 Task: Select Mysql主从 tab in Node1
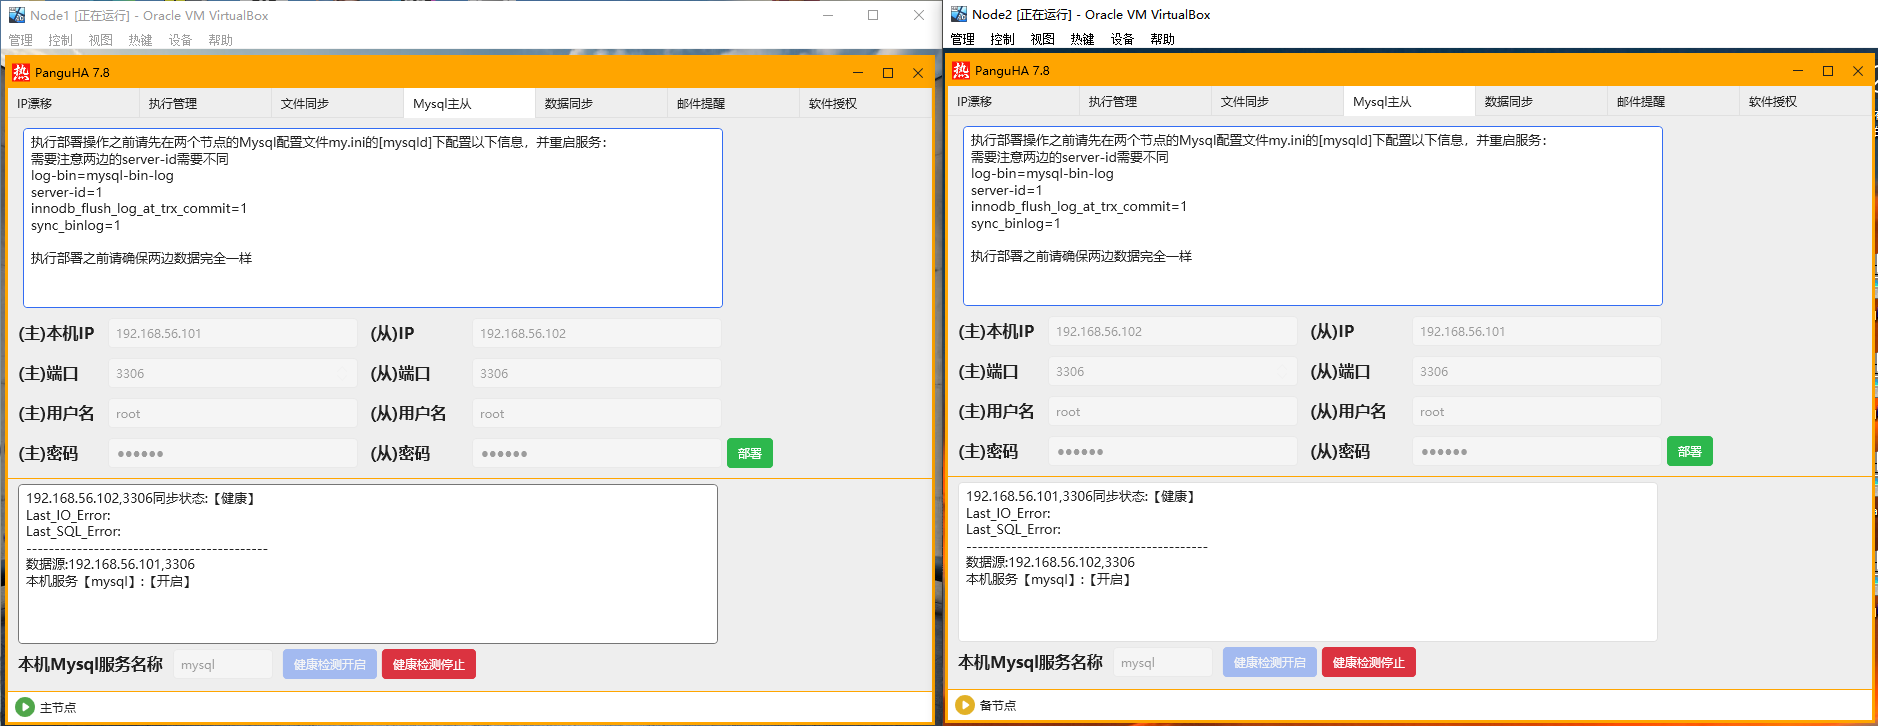pos(469,103)
